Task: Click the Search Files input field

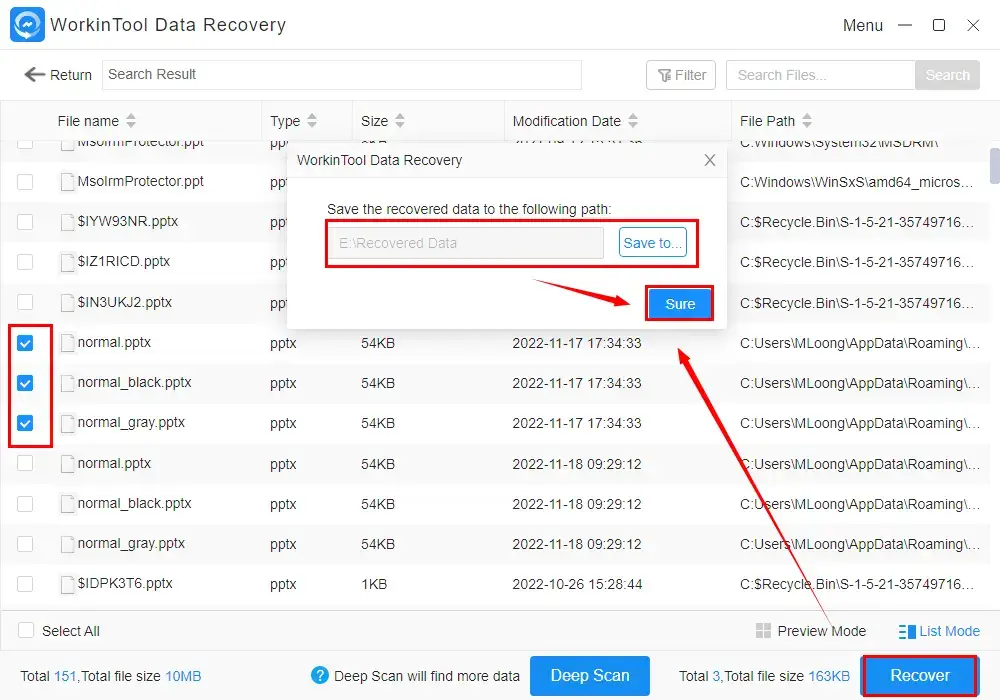Action: pyautogui.click(x=820, y=75)
